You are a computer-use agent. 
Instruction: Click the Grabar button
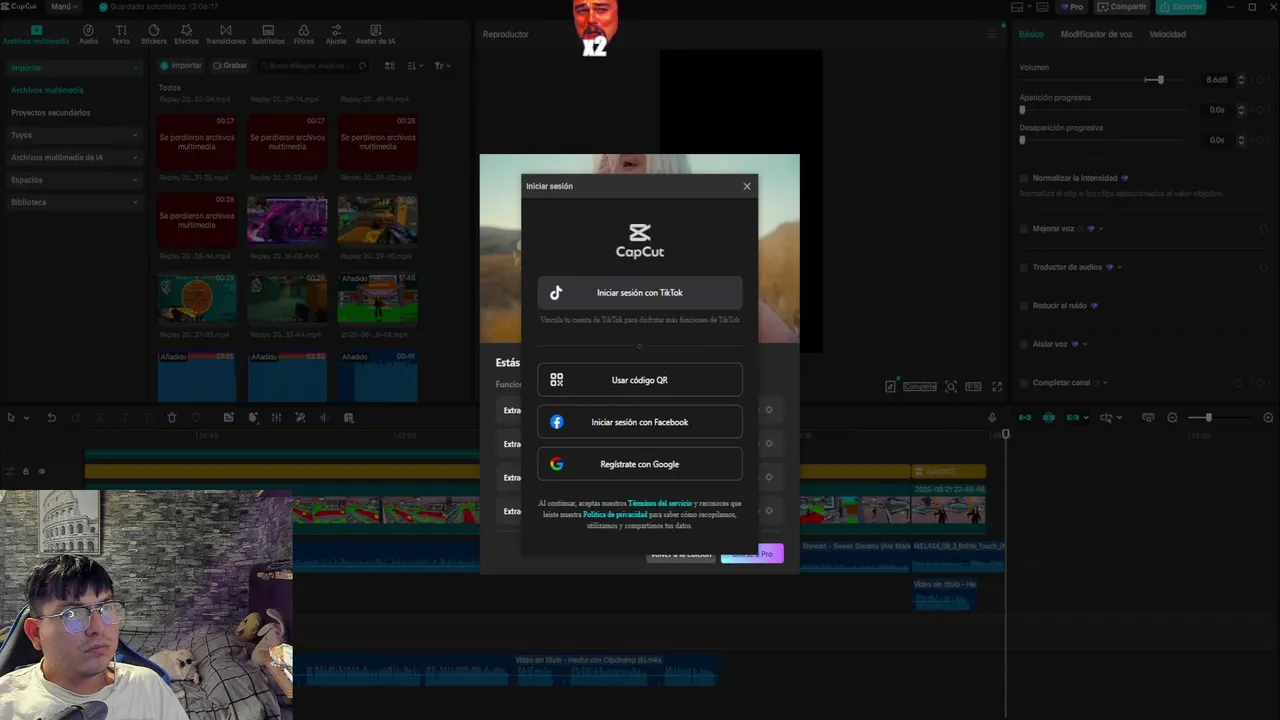click(x=230, y=66)
